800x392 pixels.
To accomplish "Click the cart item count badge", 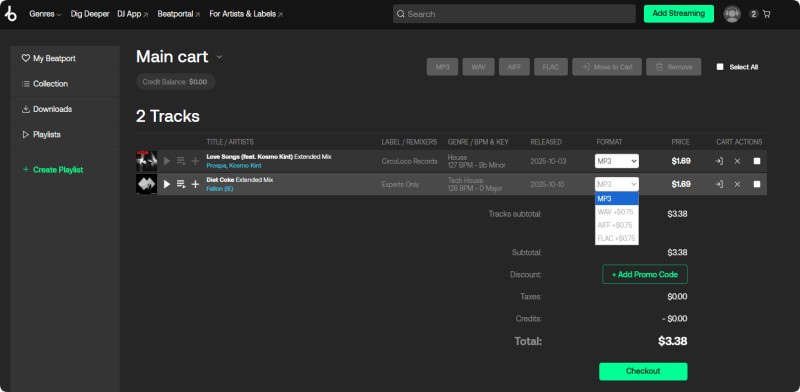I will point(754,14).
